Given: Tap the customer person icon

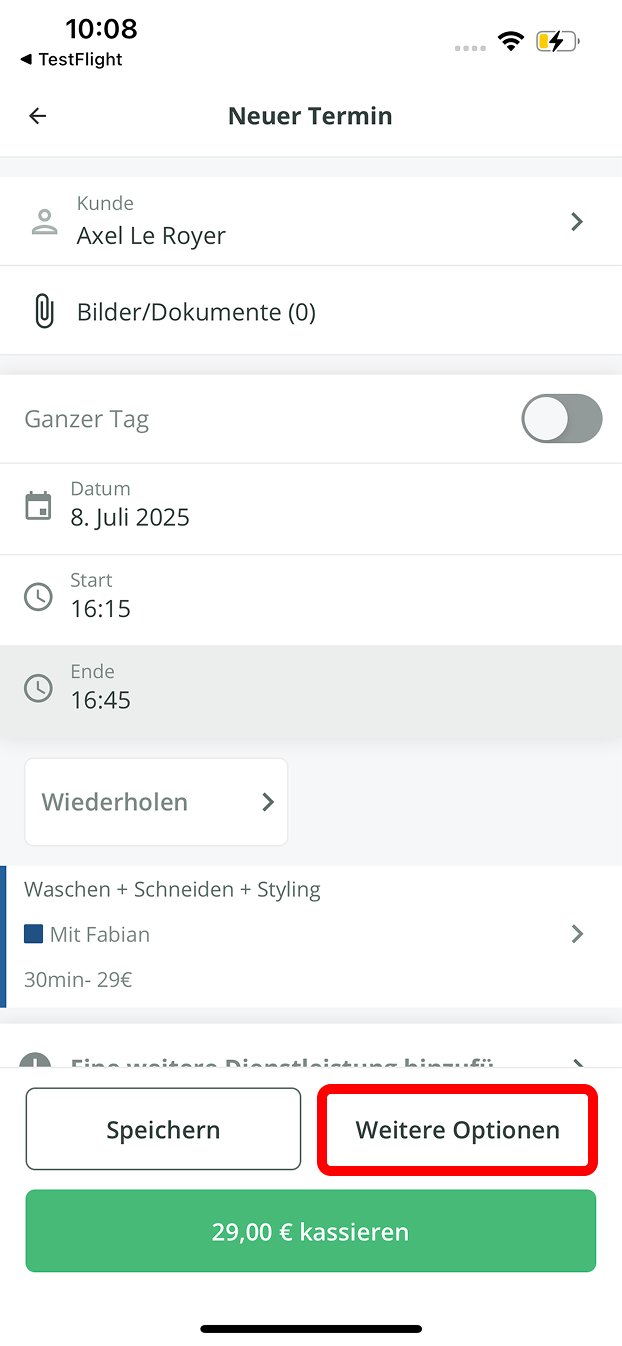Looking at the screenshot, I should (44, 222).
